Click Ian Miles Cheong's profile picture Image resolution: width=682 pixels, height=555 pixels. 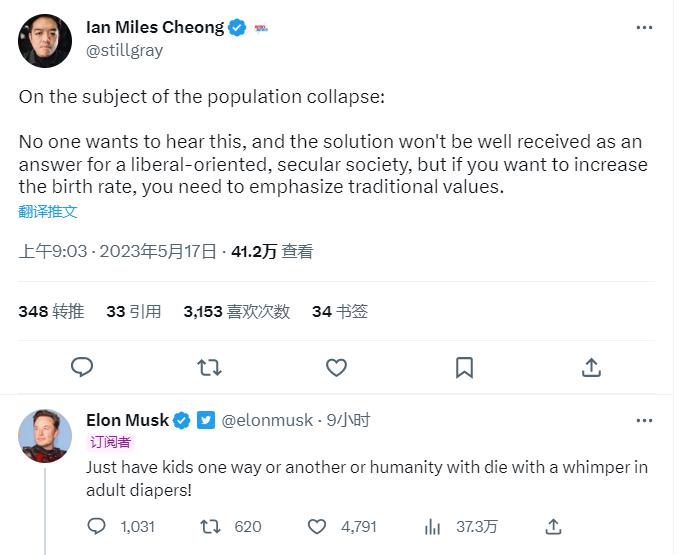45,41
